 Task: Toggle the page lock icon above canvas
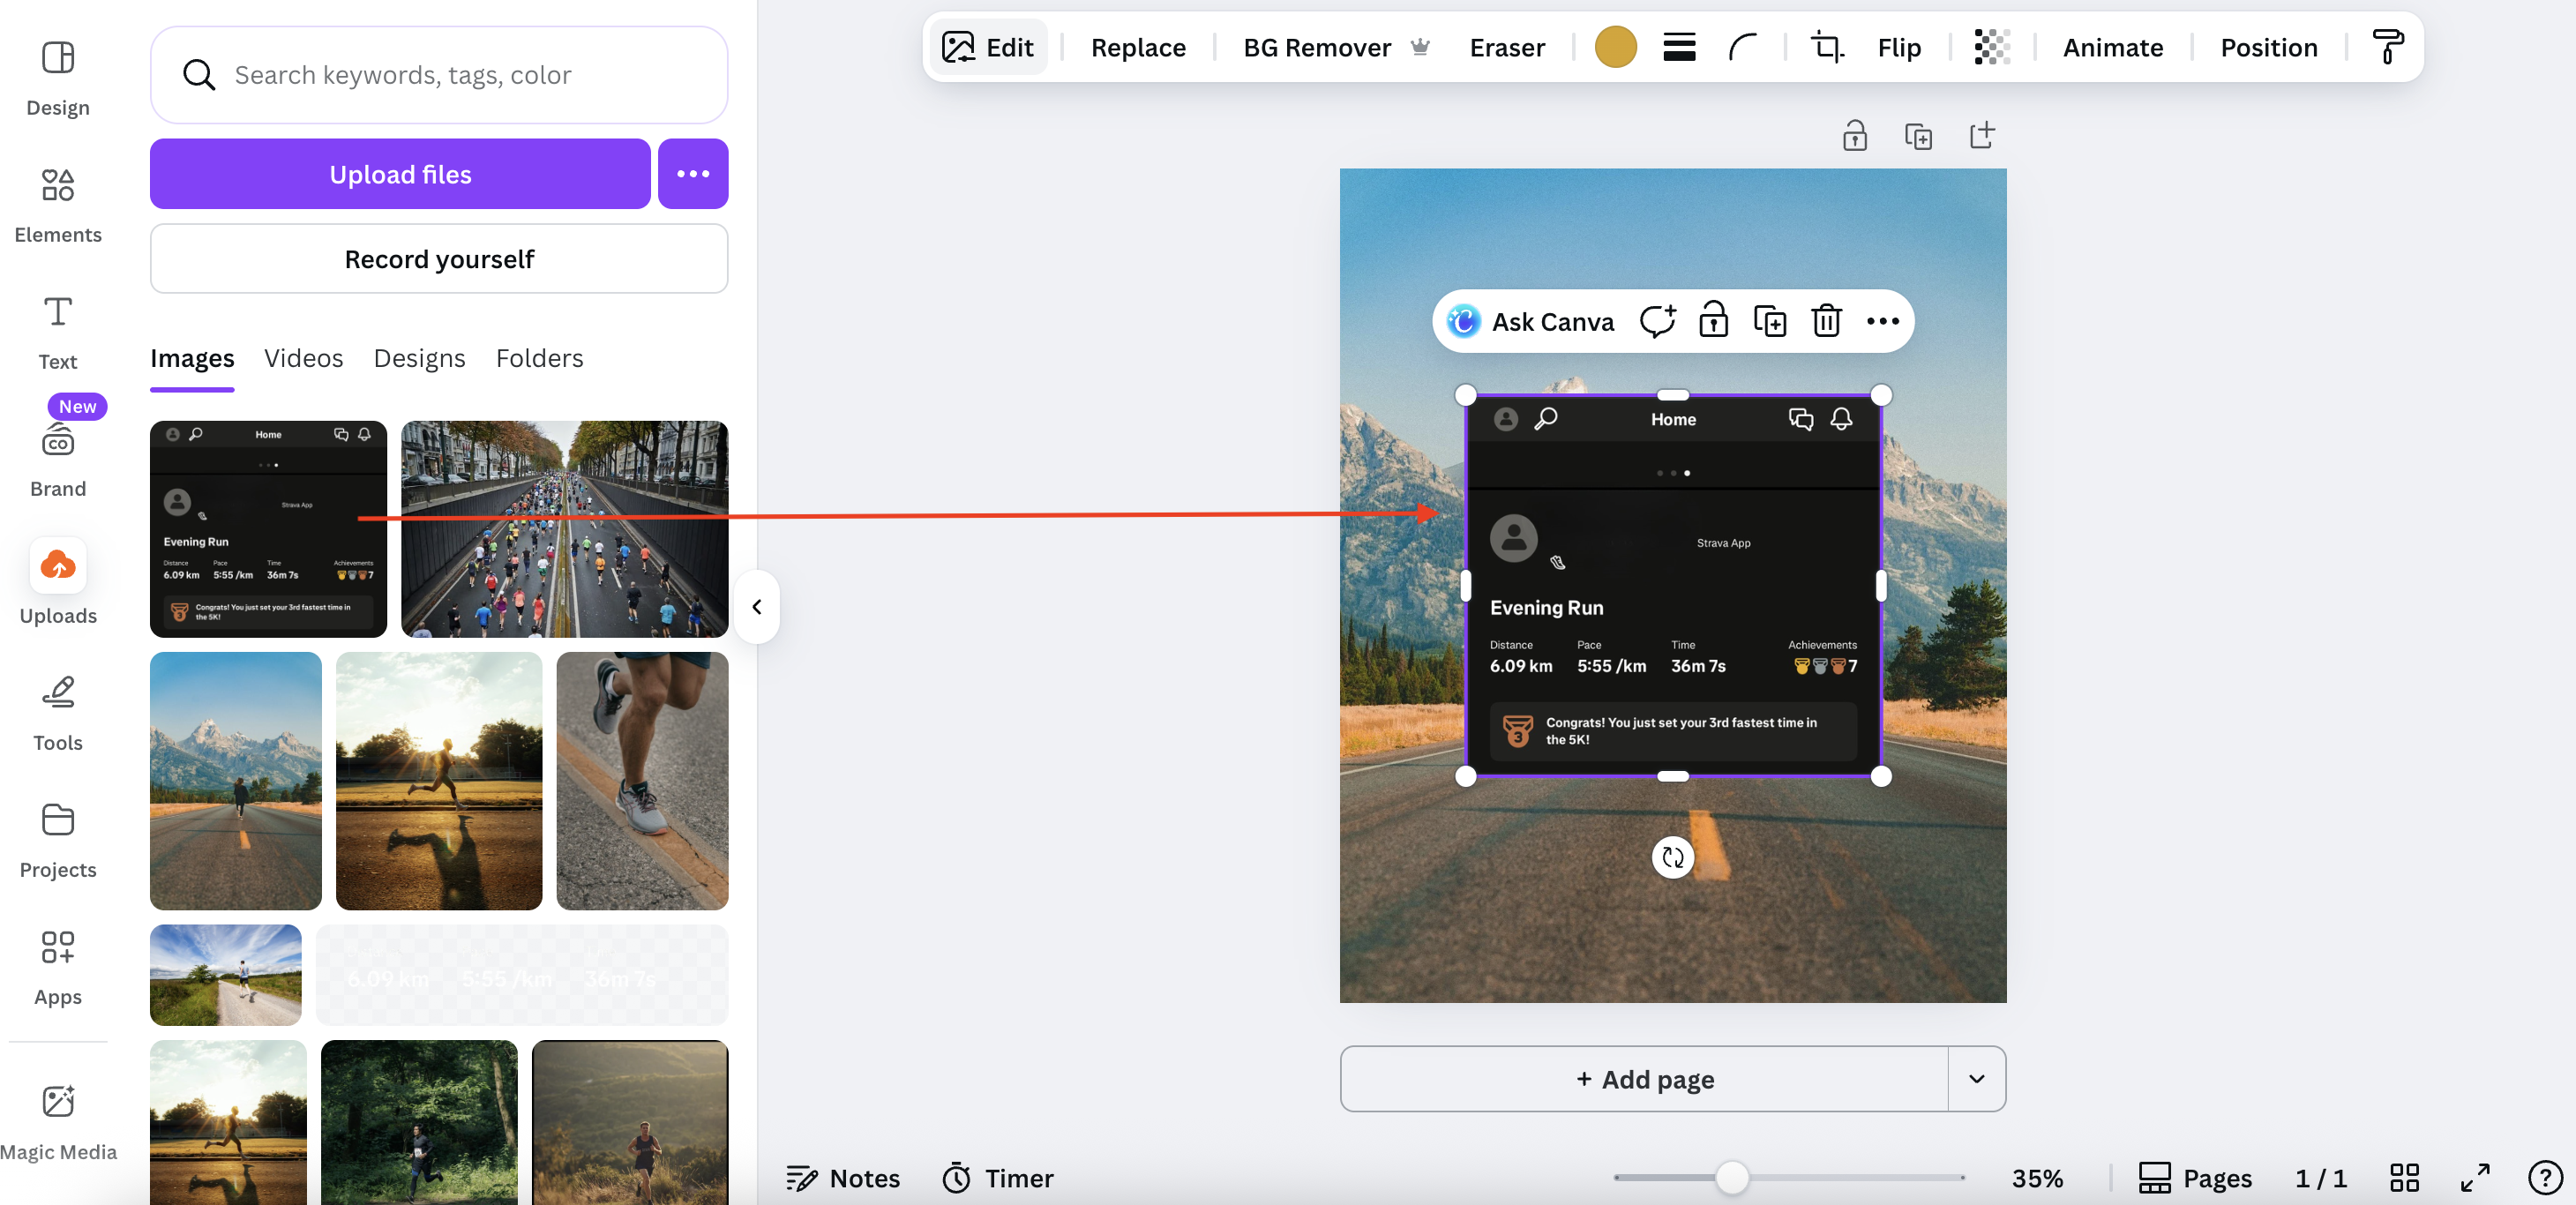pyautogui.click(x=1854, y=135)
